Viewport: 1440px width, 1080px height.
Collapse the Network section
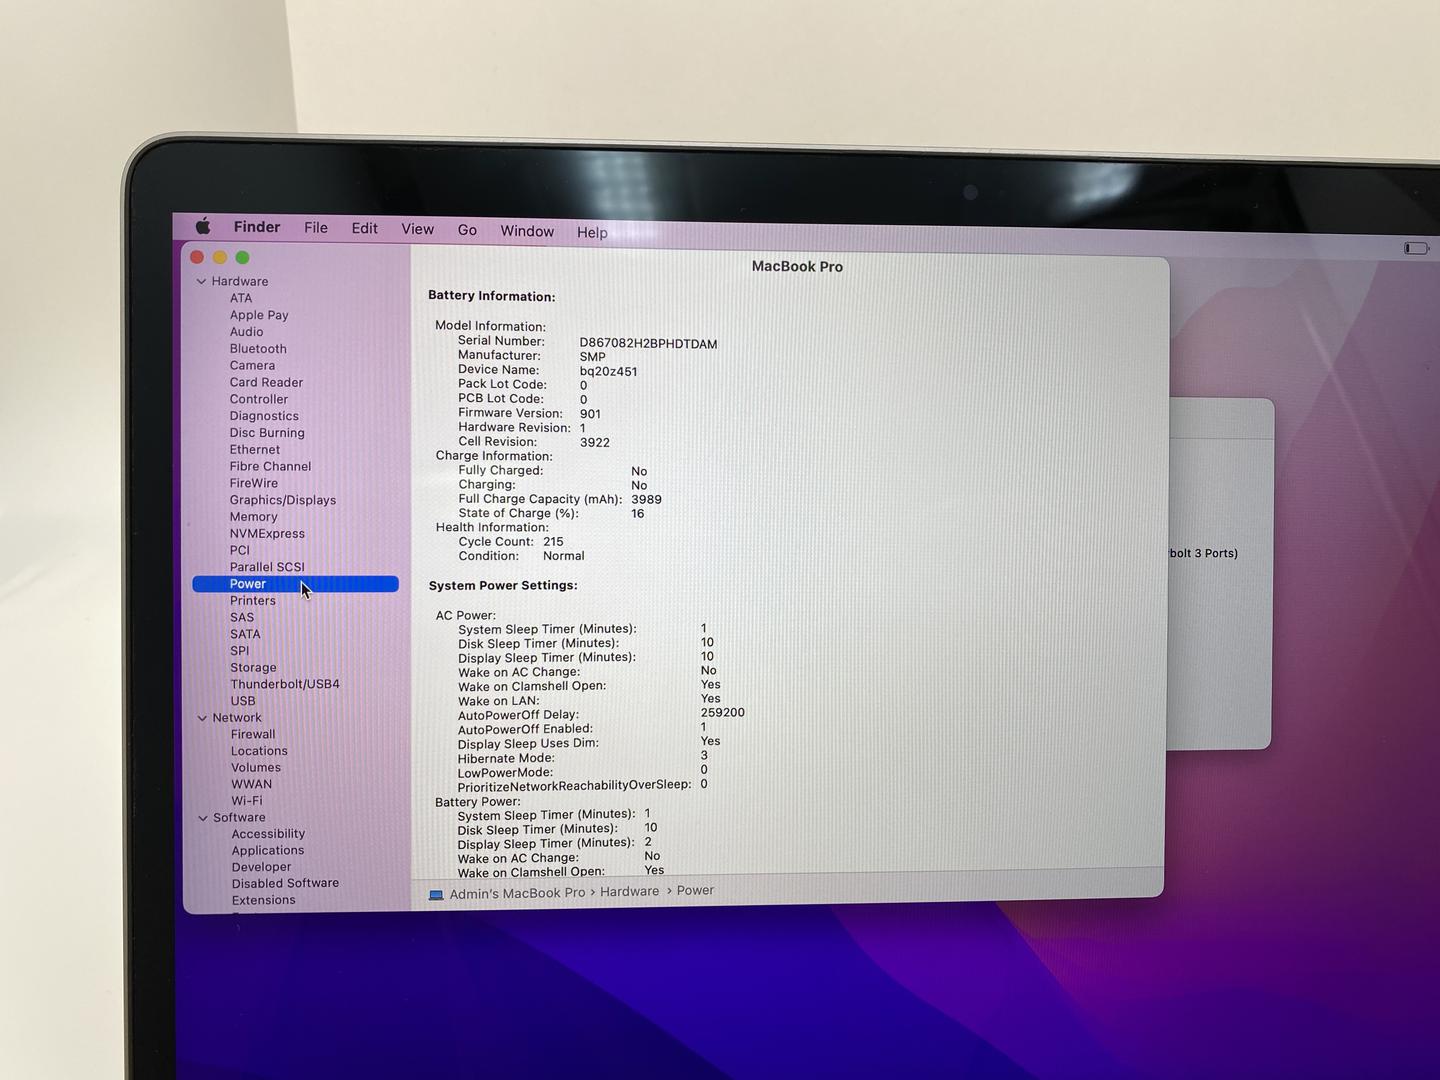pyautogui.click(x=203, y=717)
